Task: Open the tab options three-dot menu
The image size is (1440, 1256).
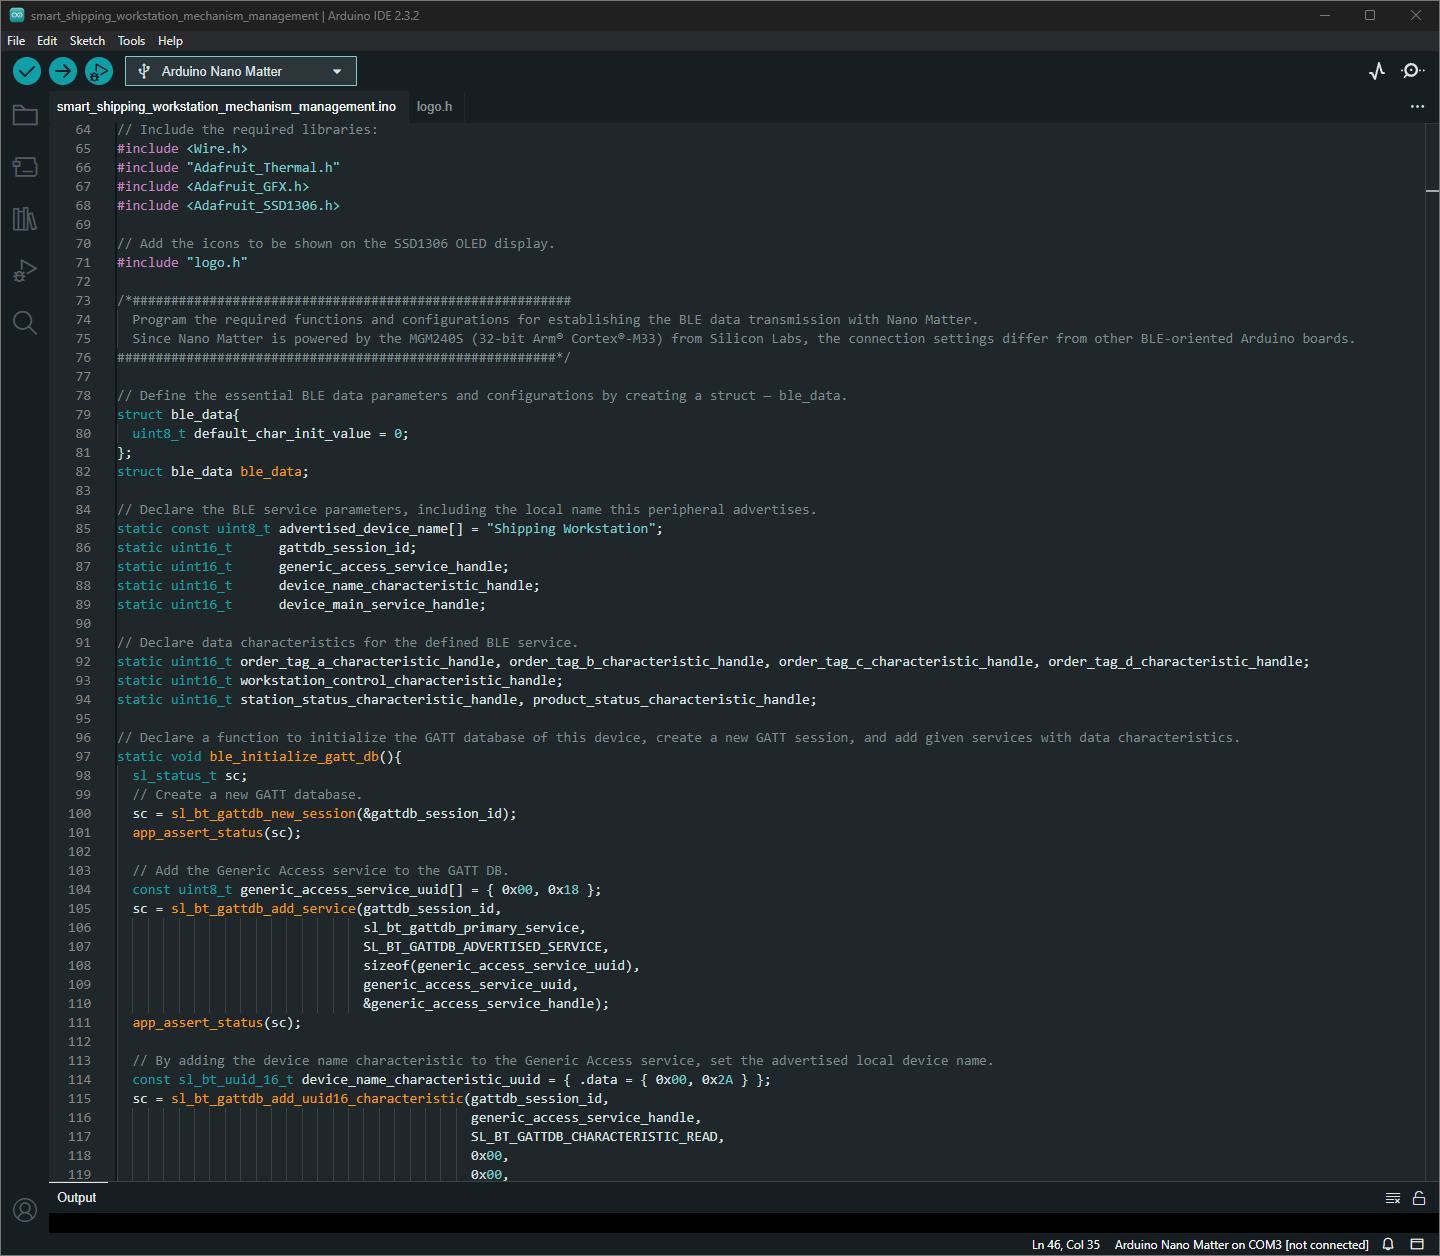Action: 1417,106
